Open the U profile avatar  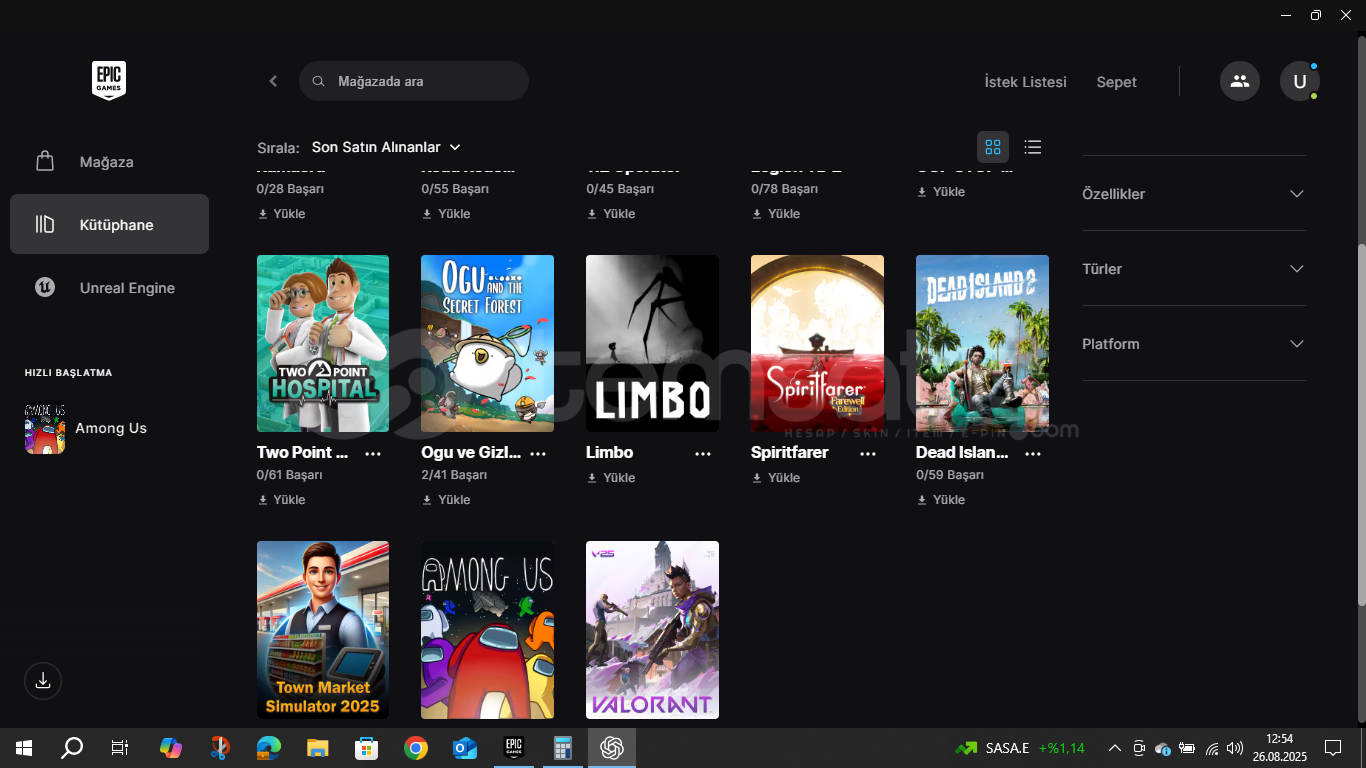(x=1300, y=81)
